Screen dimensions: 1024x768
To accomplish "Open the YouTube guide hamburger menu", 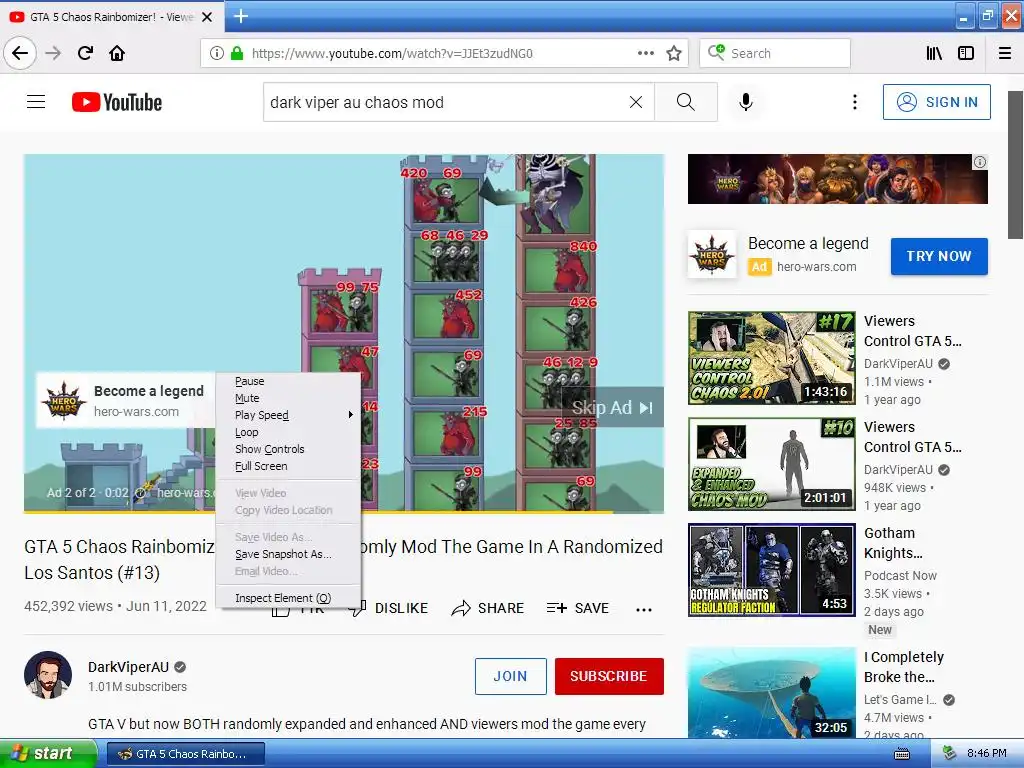I will 36,102.
